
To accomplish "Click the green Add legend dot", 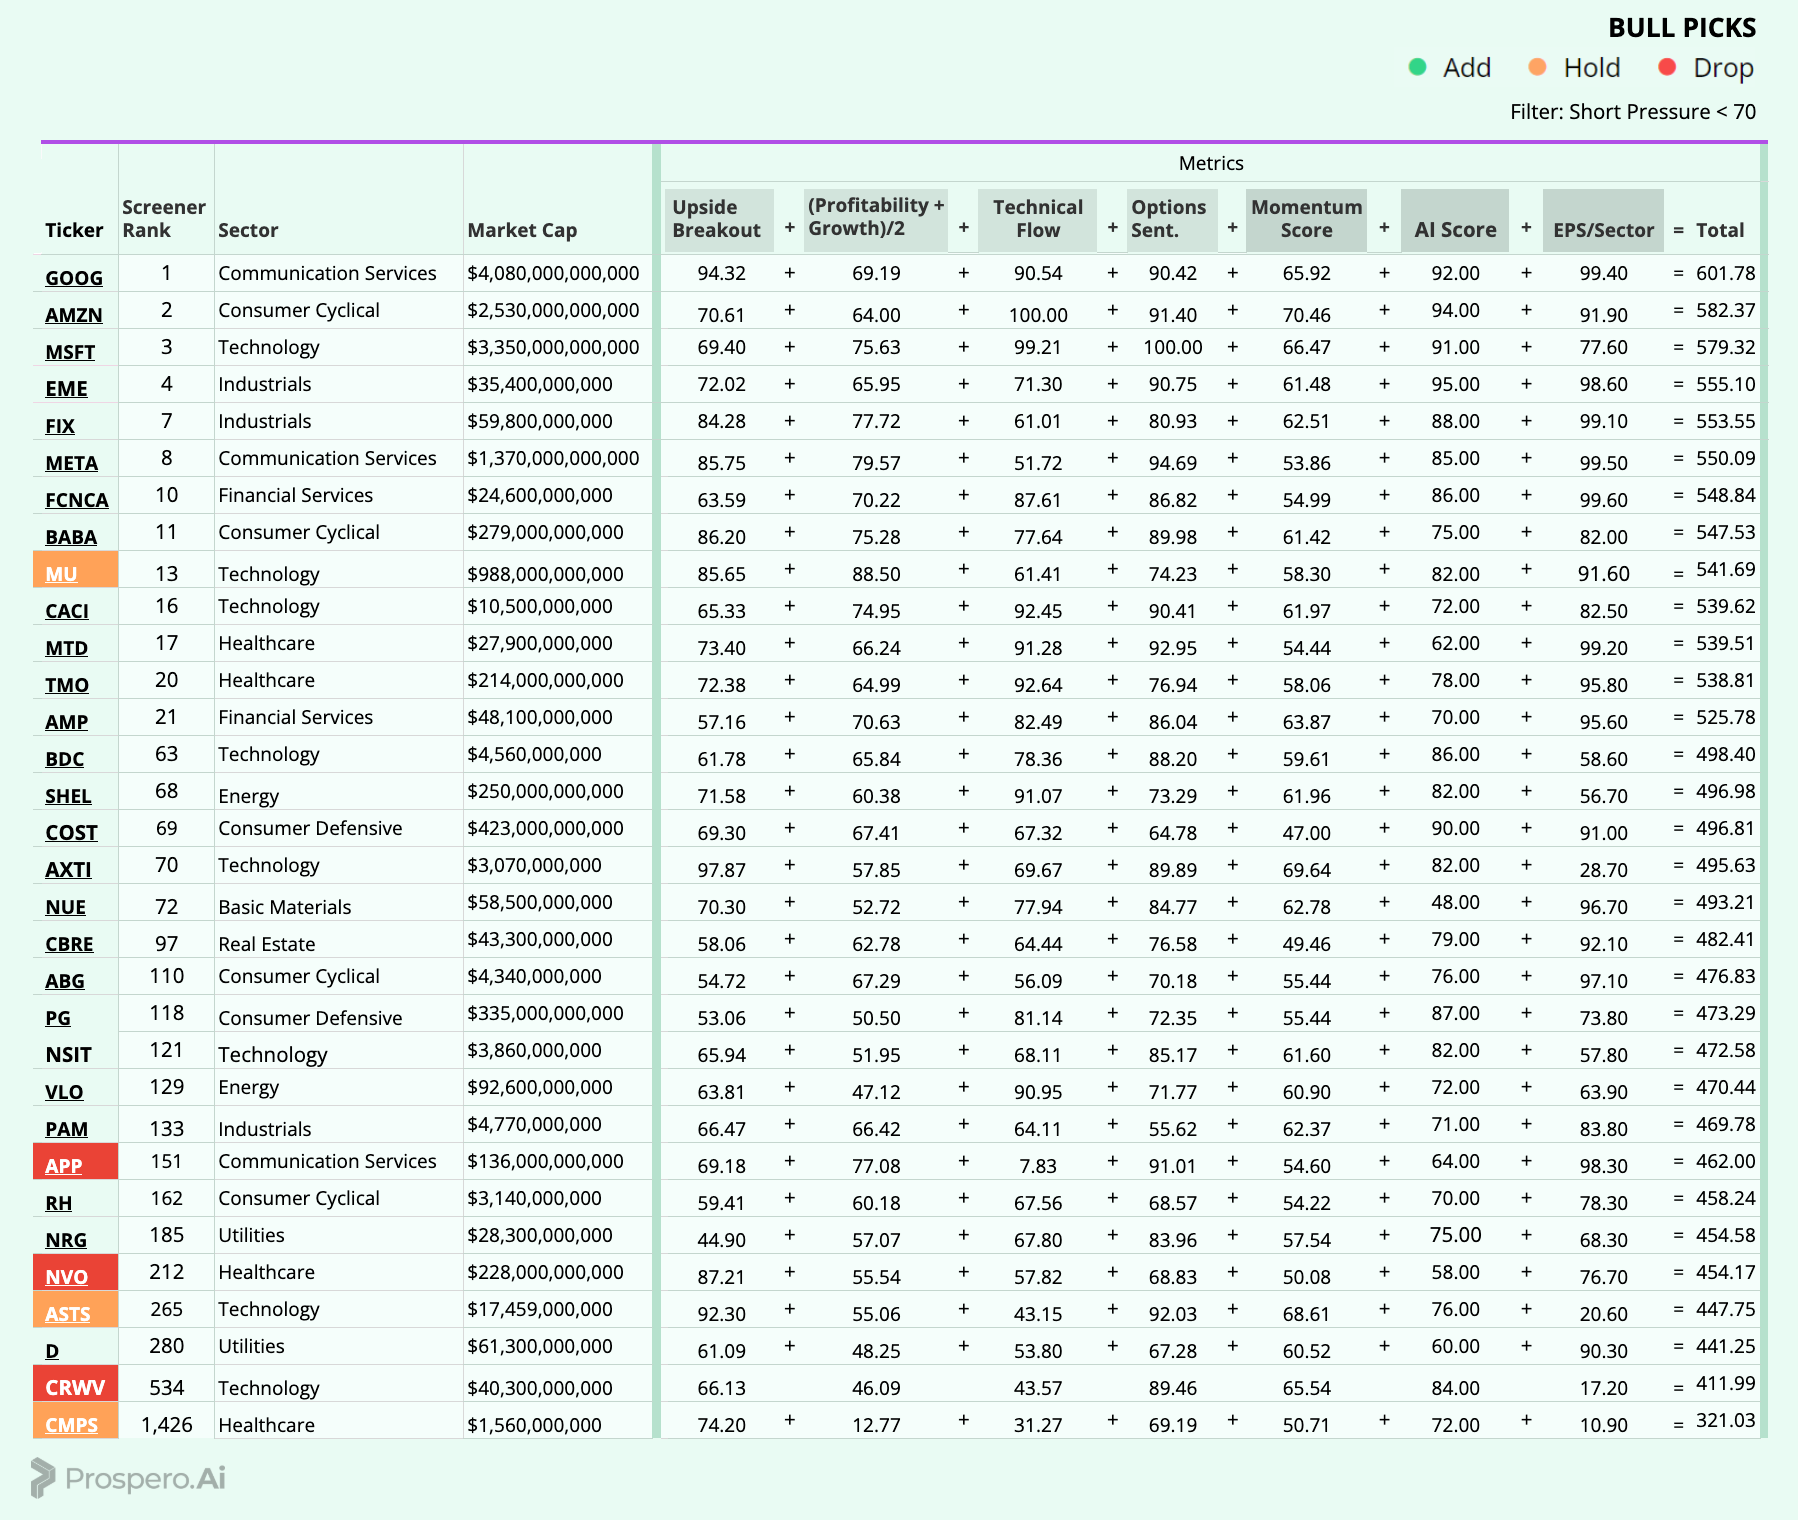I will 1417,67.
